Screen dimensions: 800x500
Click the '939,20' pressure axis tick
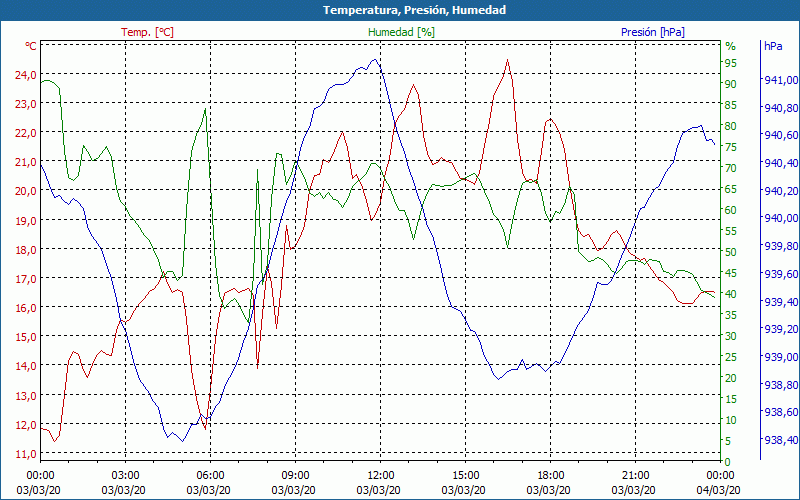coord(781,330)
